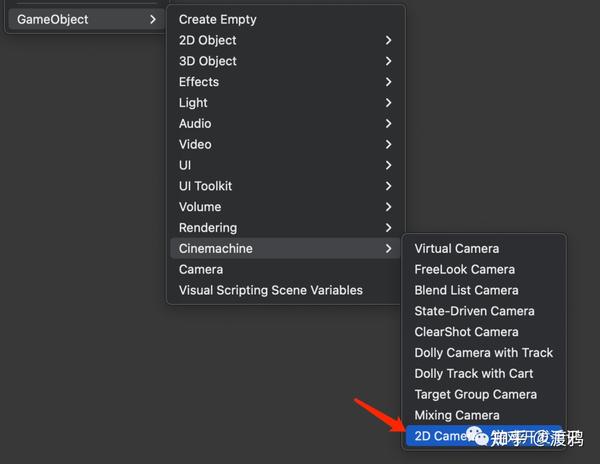The width and height of the screenshot is (600, 464).
Task: Create a State-Driven Camera
Action: pos(475,311)
